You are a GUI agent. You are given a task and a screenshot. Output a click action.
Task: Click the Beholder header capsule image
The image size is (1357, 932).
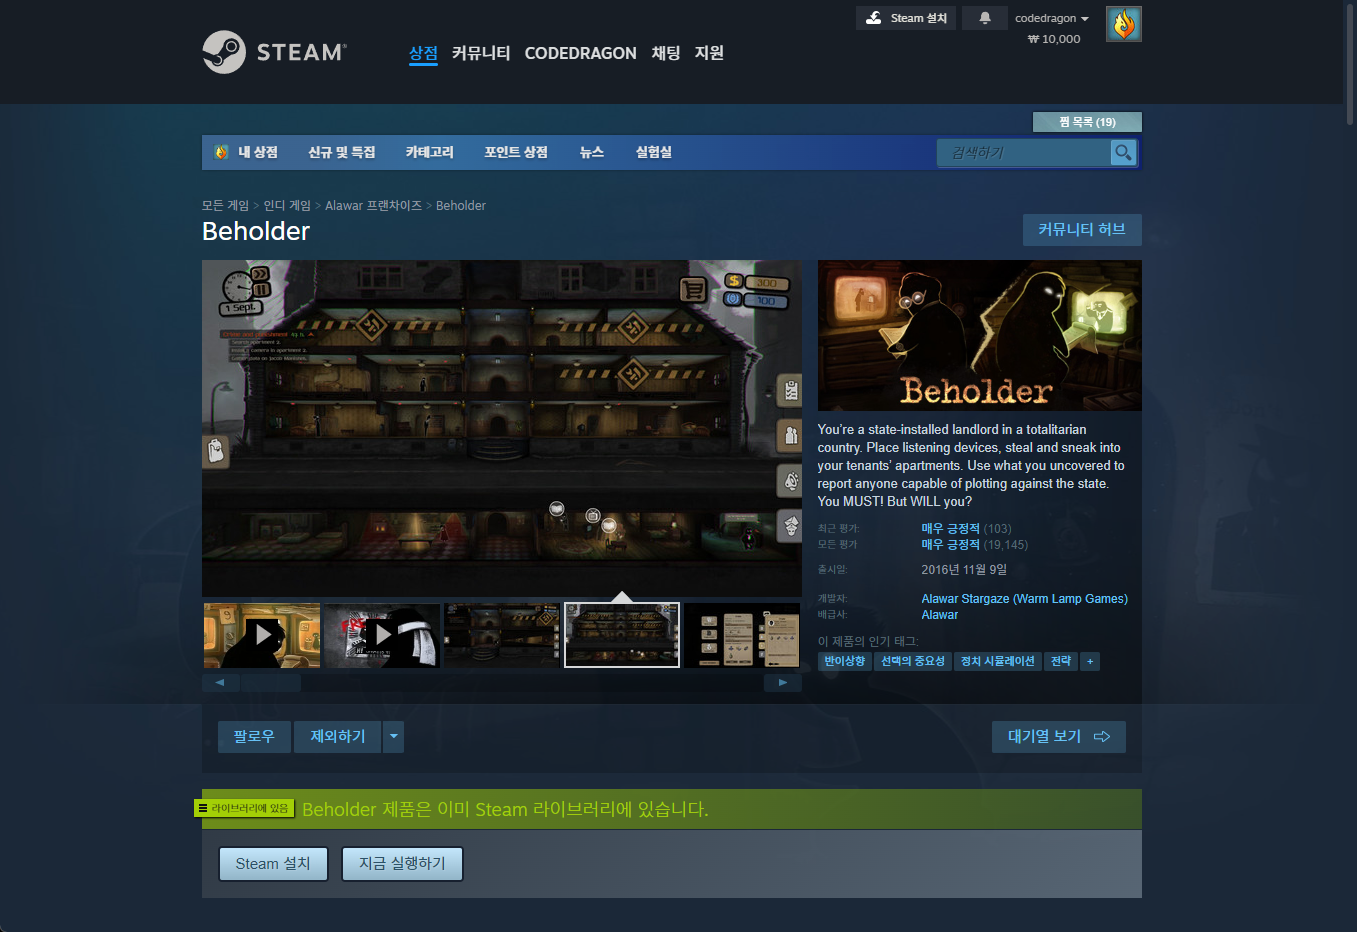point(980,335)
